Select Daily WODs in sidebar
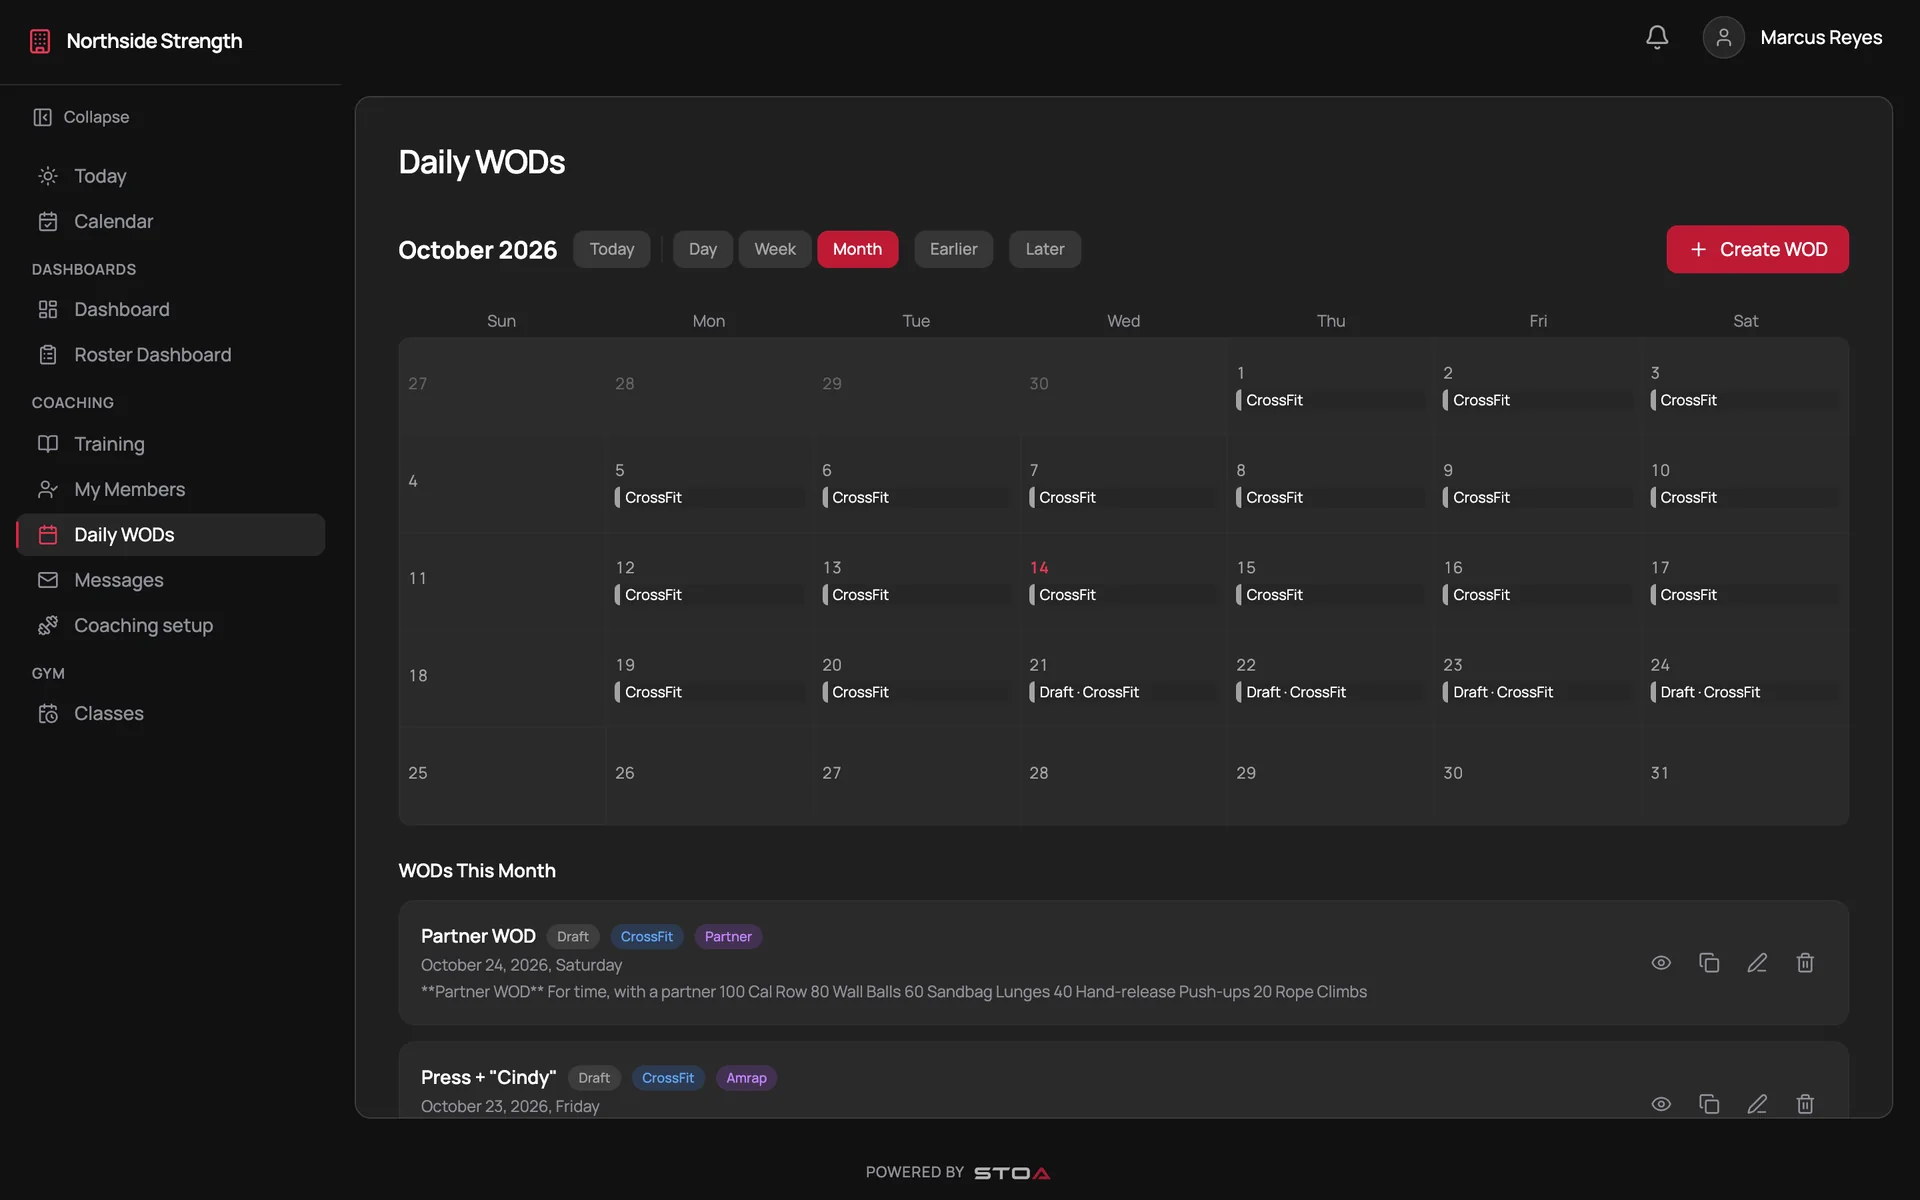 tap(170, 535)
